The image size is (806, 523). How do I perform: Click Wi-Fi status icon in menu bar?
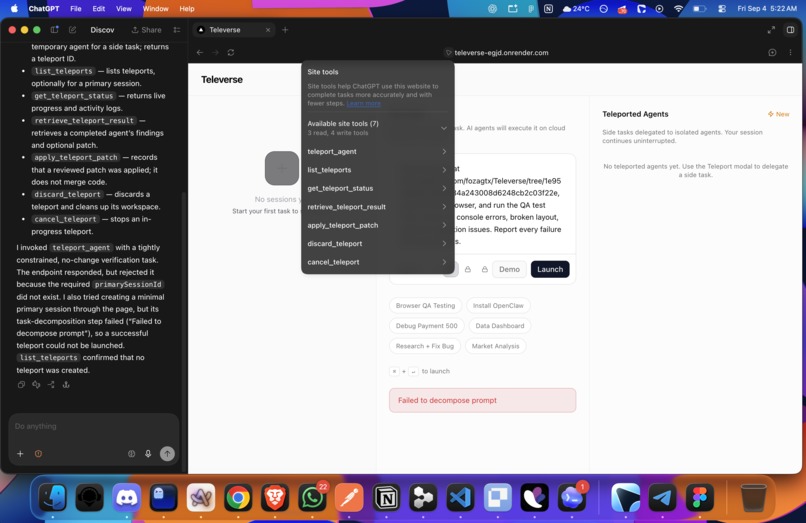(x=679, y=9)
